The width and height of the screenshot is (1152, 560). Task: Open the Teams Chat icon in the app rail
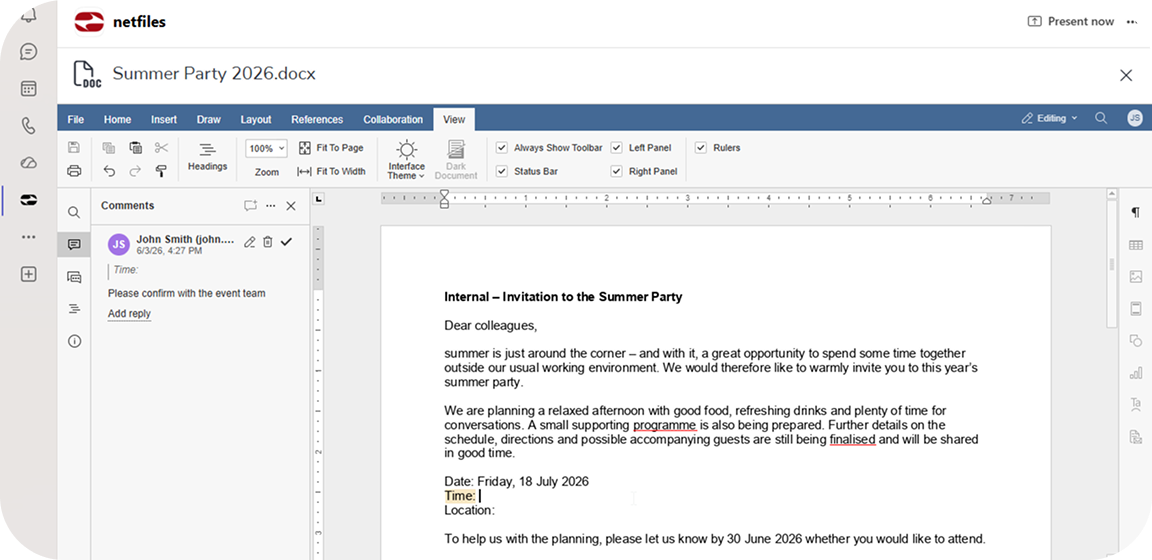tap(29, 52)
